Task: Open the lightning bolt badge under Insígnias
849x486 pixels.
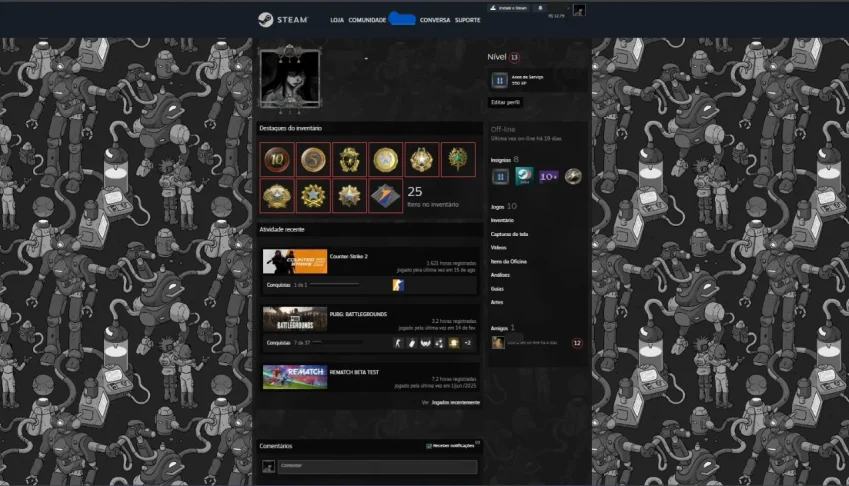Action: pos(573,176)
